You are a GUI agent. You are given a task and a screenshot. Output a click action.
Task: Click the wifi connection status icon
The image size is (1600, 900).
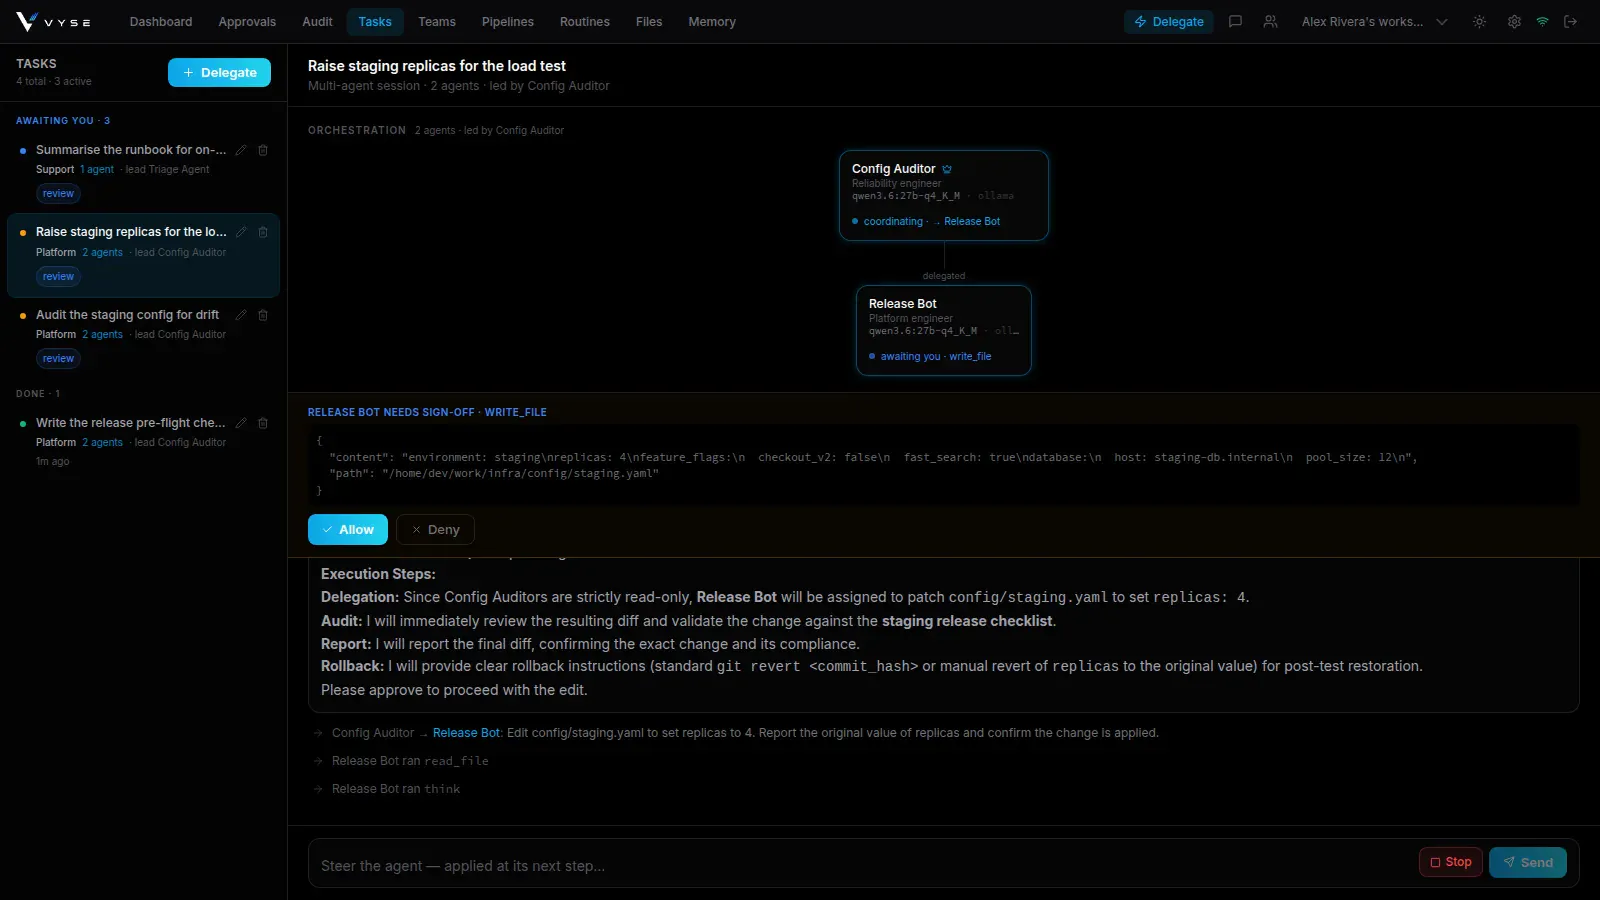(1542, 21)
